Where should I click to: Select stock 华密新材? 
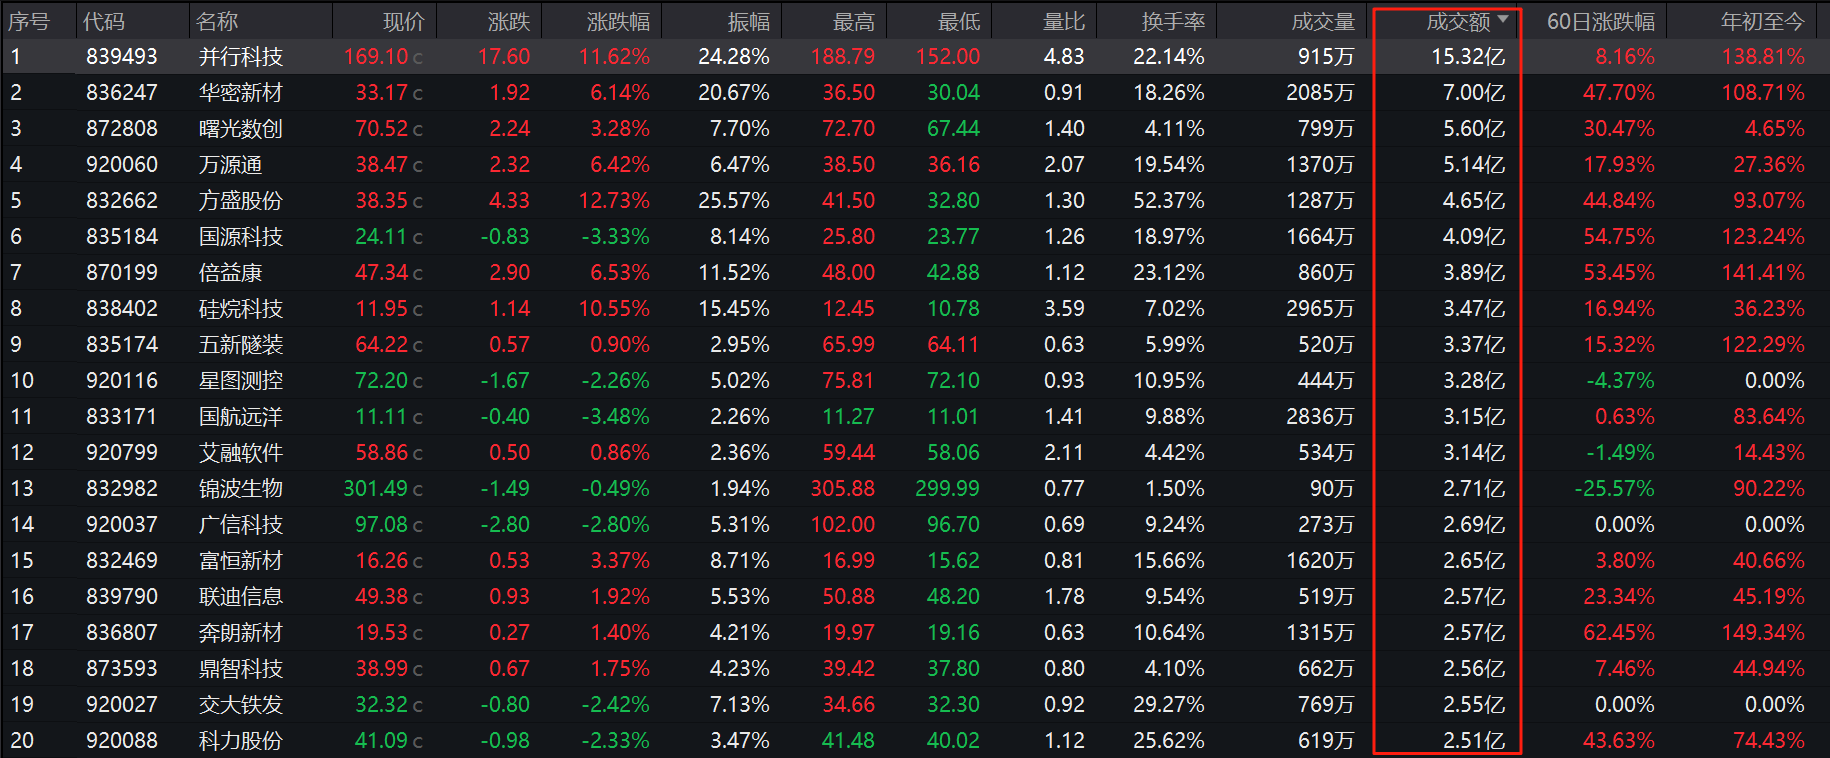coord(241,93)
